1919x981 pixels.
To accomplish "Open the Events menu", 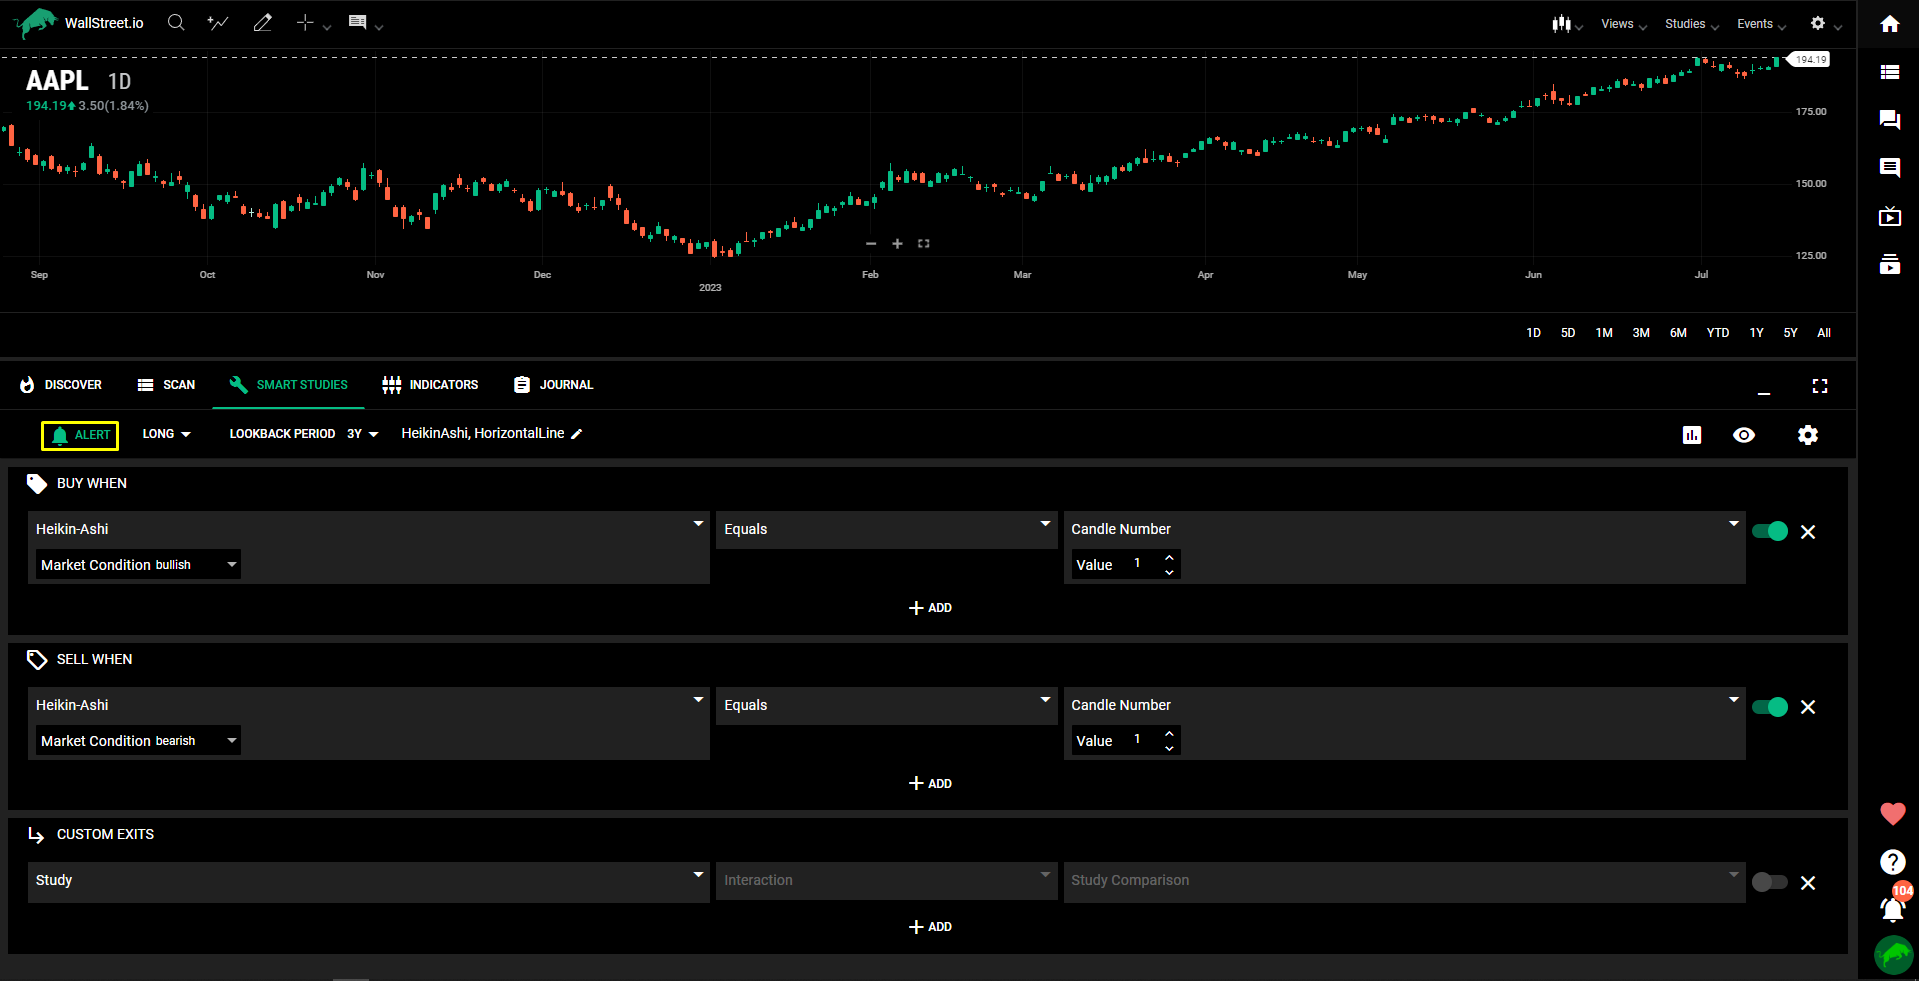I will pyautogui.click(x=1761, y=24).
